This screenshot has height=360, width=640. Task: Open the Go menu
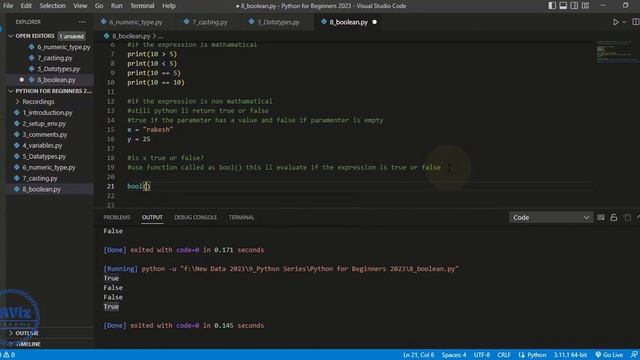point(99,6)
